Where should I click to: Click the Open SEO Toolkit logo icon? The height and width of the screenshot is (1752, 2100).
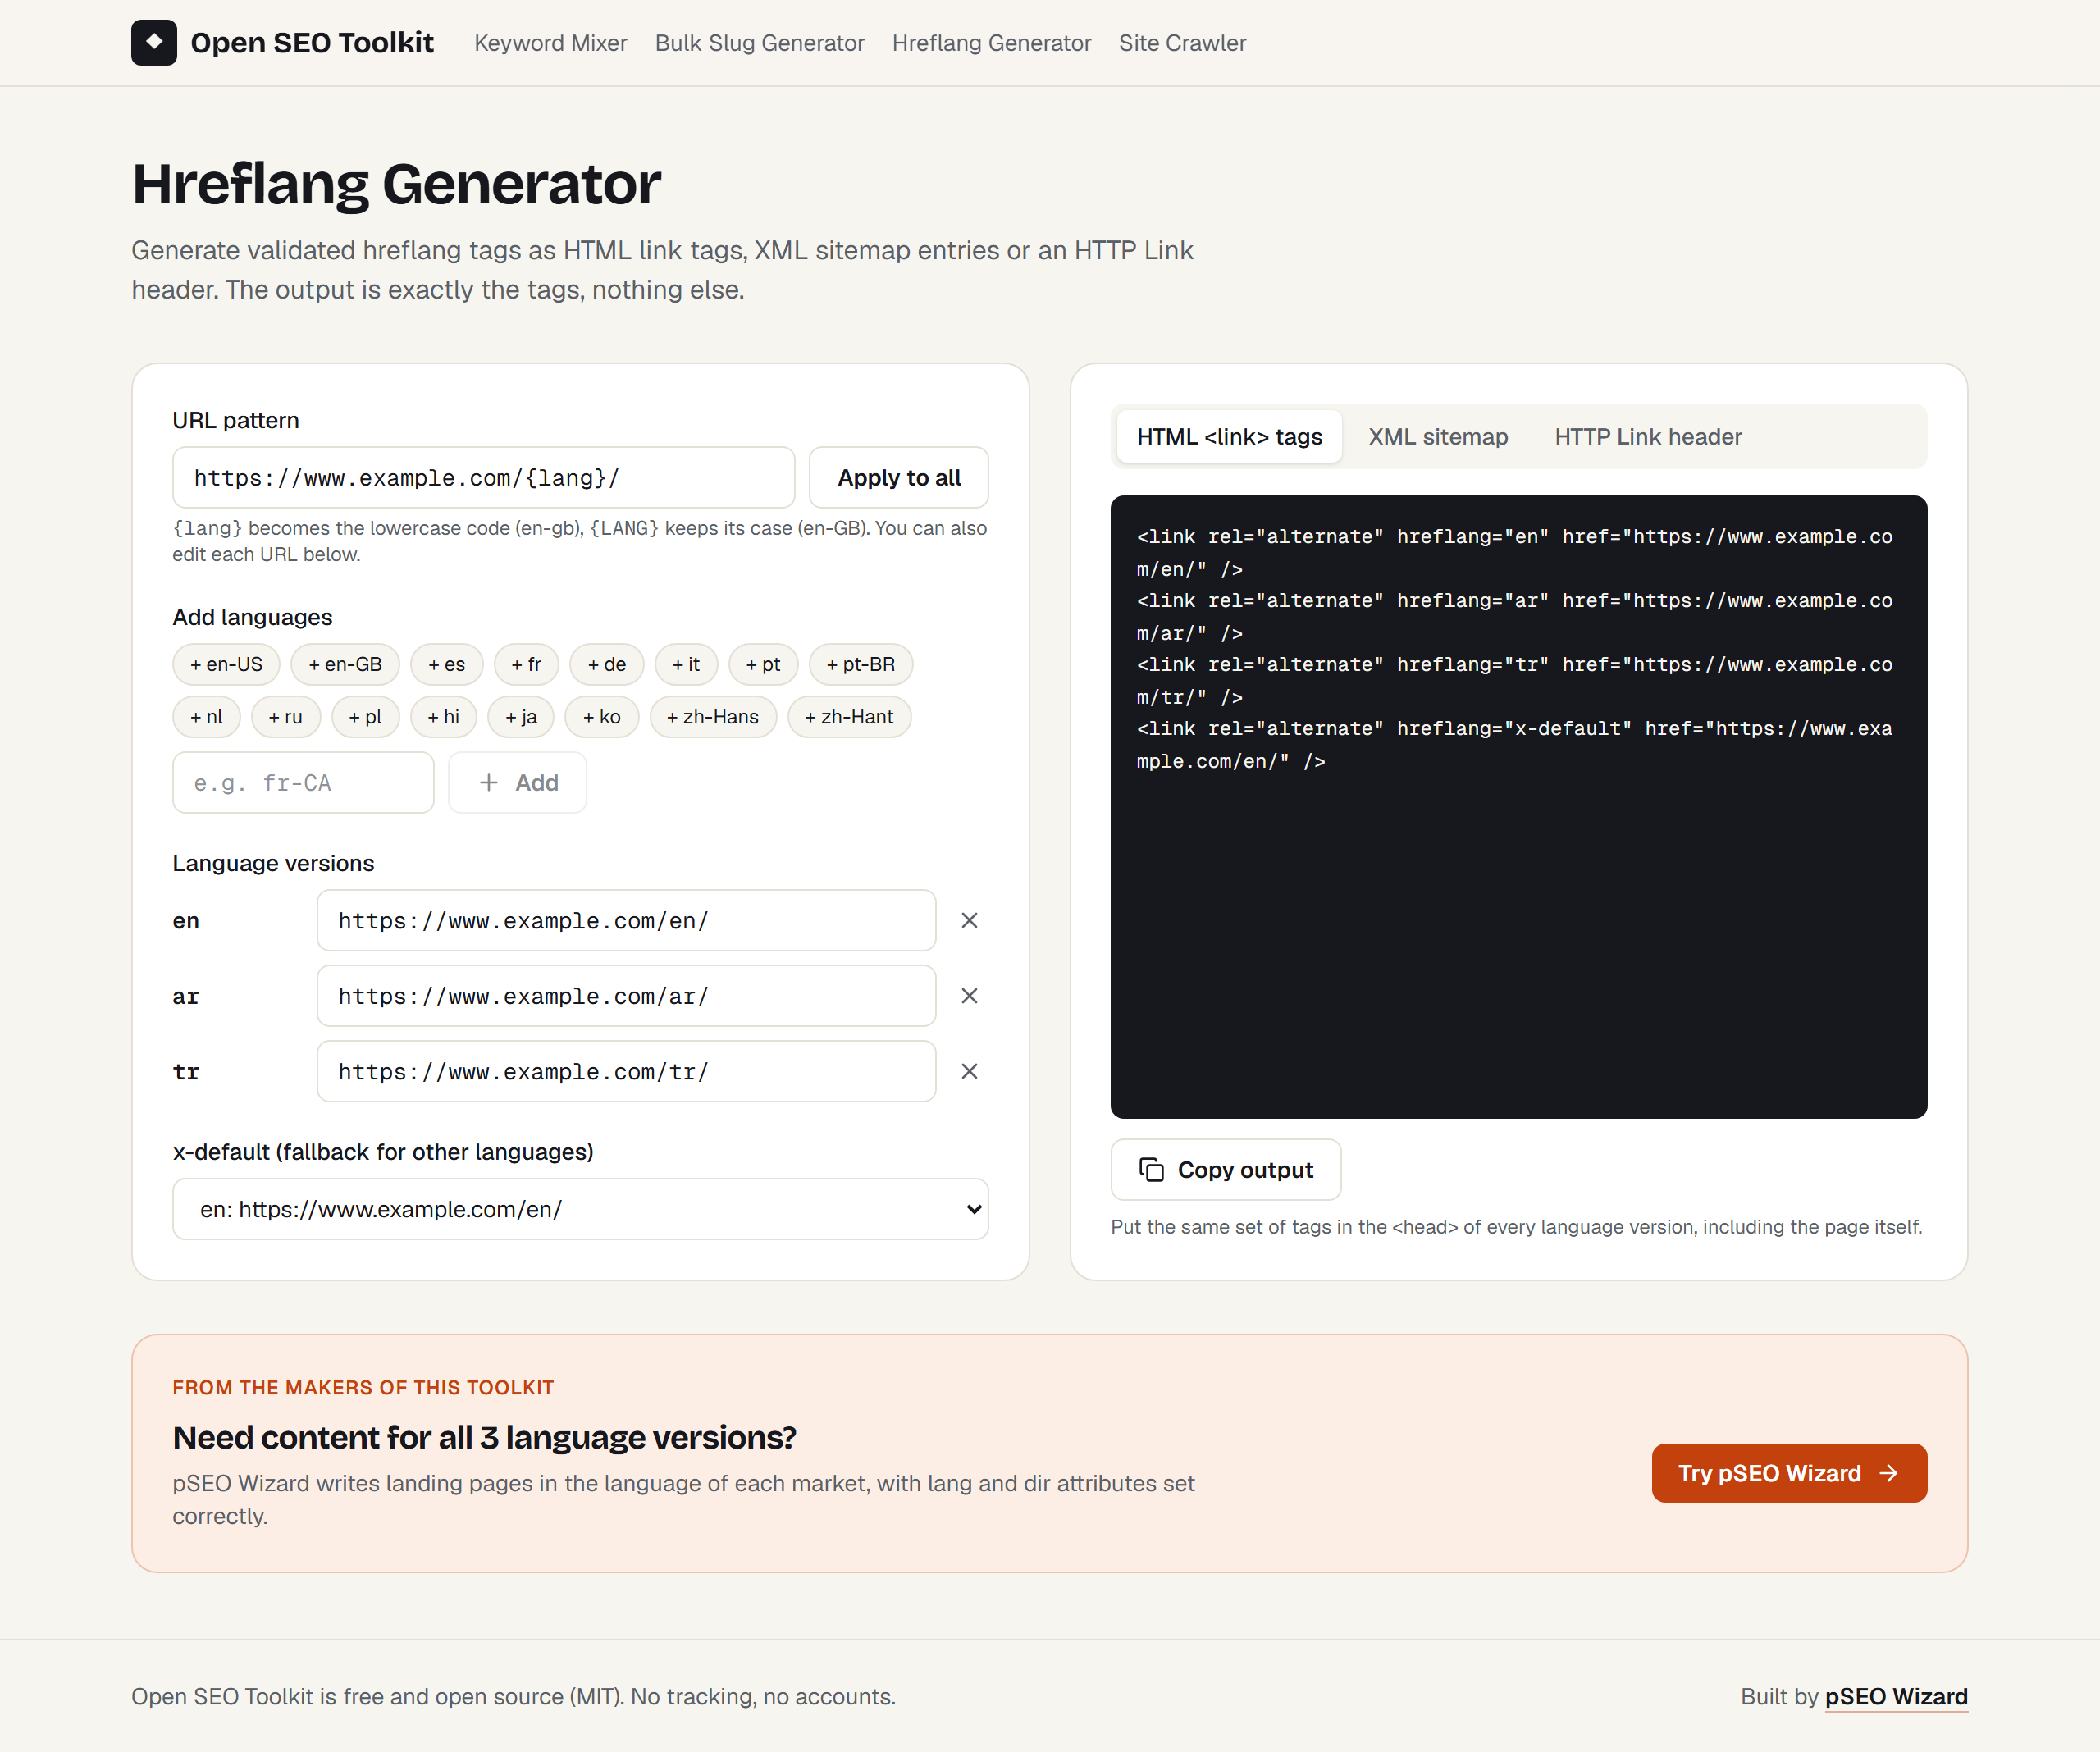pyautogui.click(x=154, y=42)
